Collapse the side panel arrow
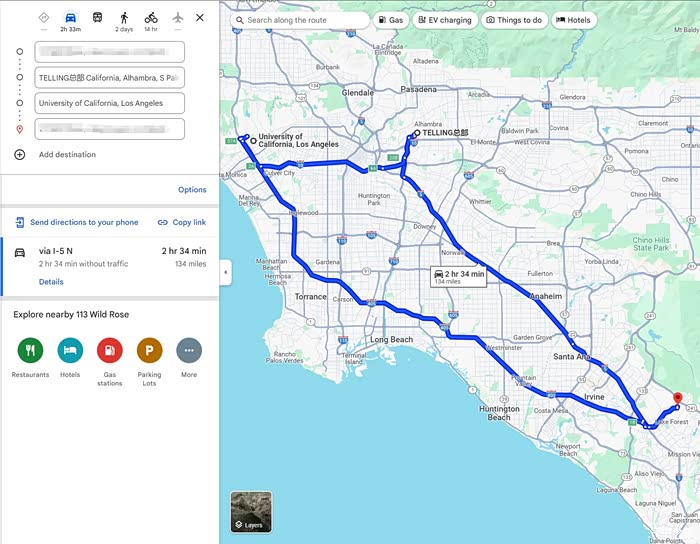700x544 pixels. coord(225,272)
